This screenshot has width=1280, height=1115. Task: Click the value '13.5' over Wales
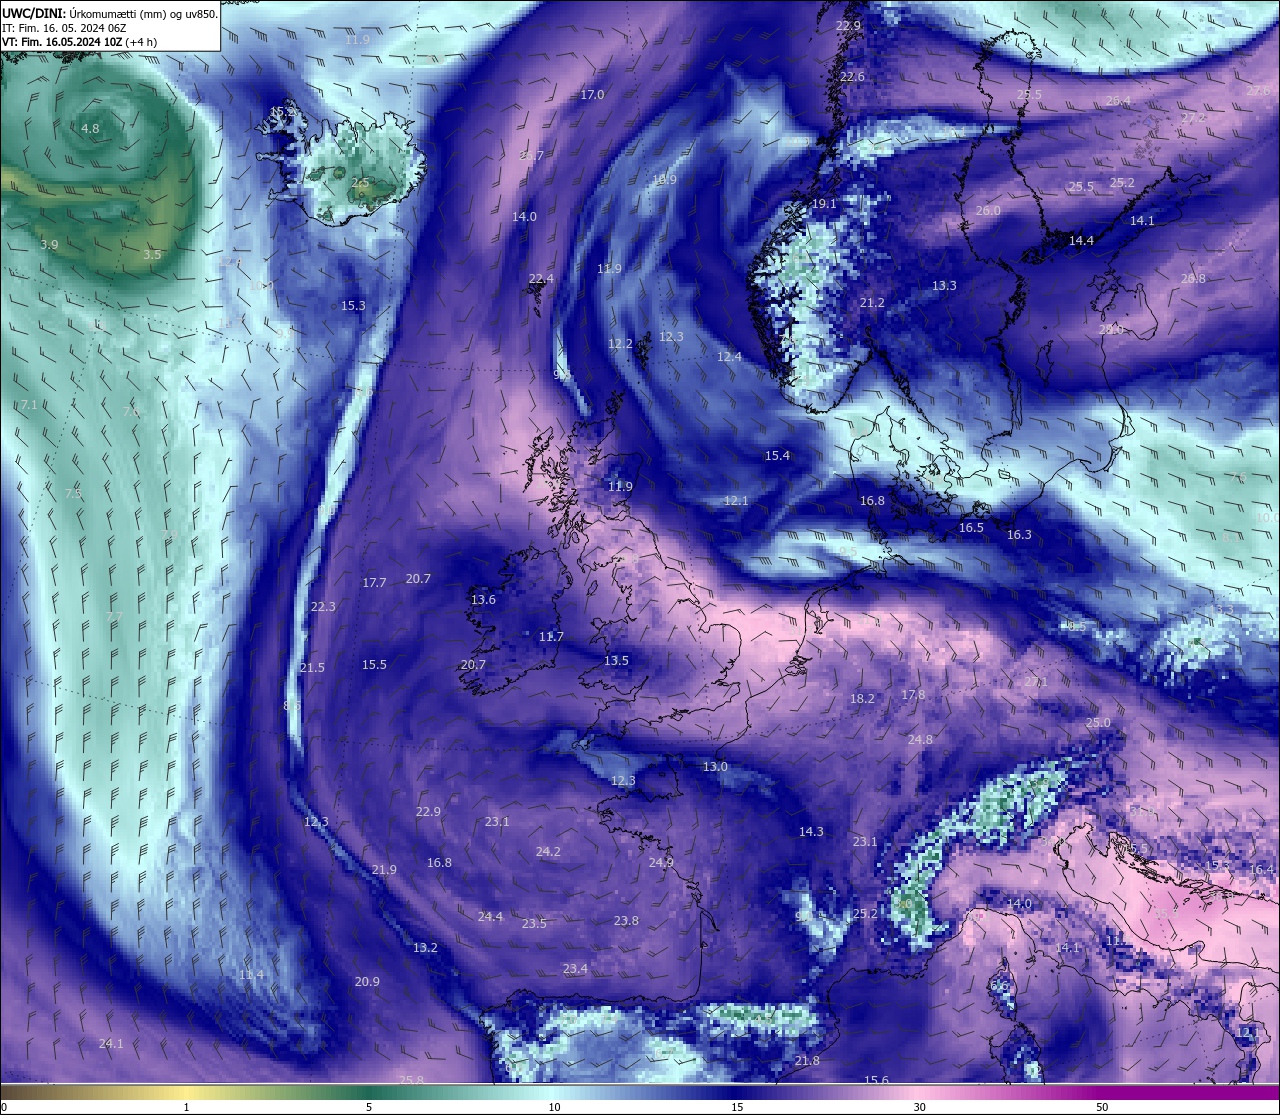(616, 660)
